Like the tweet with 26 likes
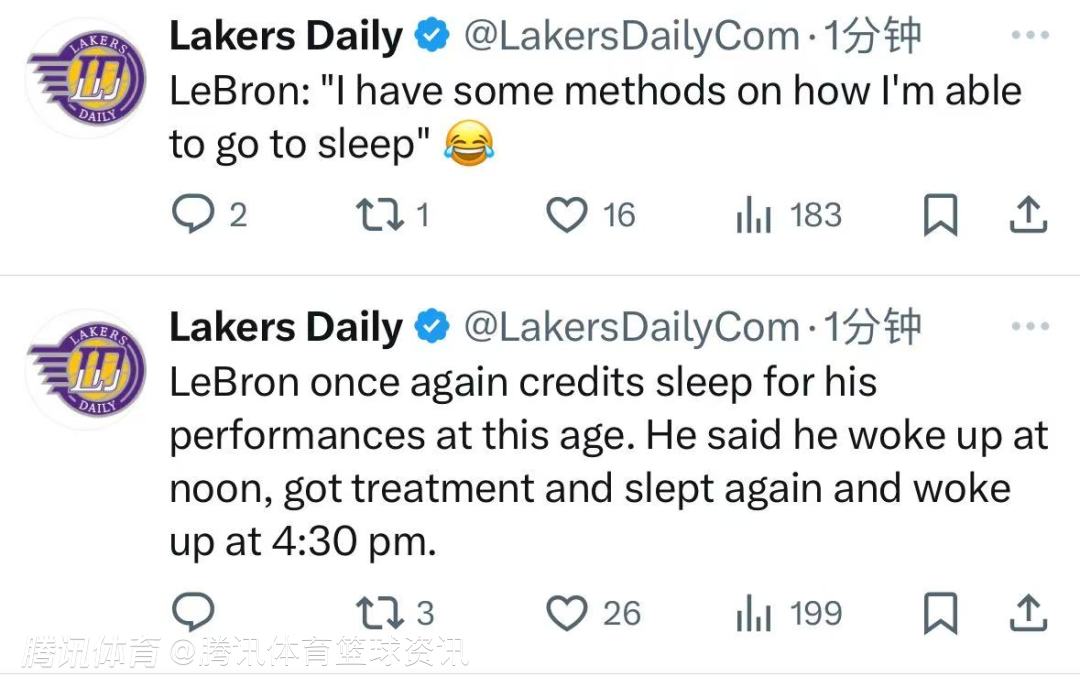The image size is (1080, 687). [x=568, y=612]
